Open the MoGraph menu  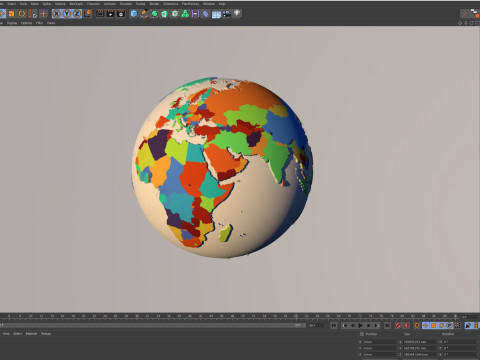[76, 4]
